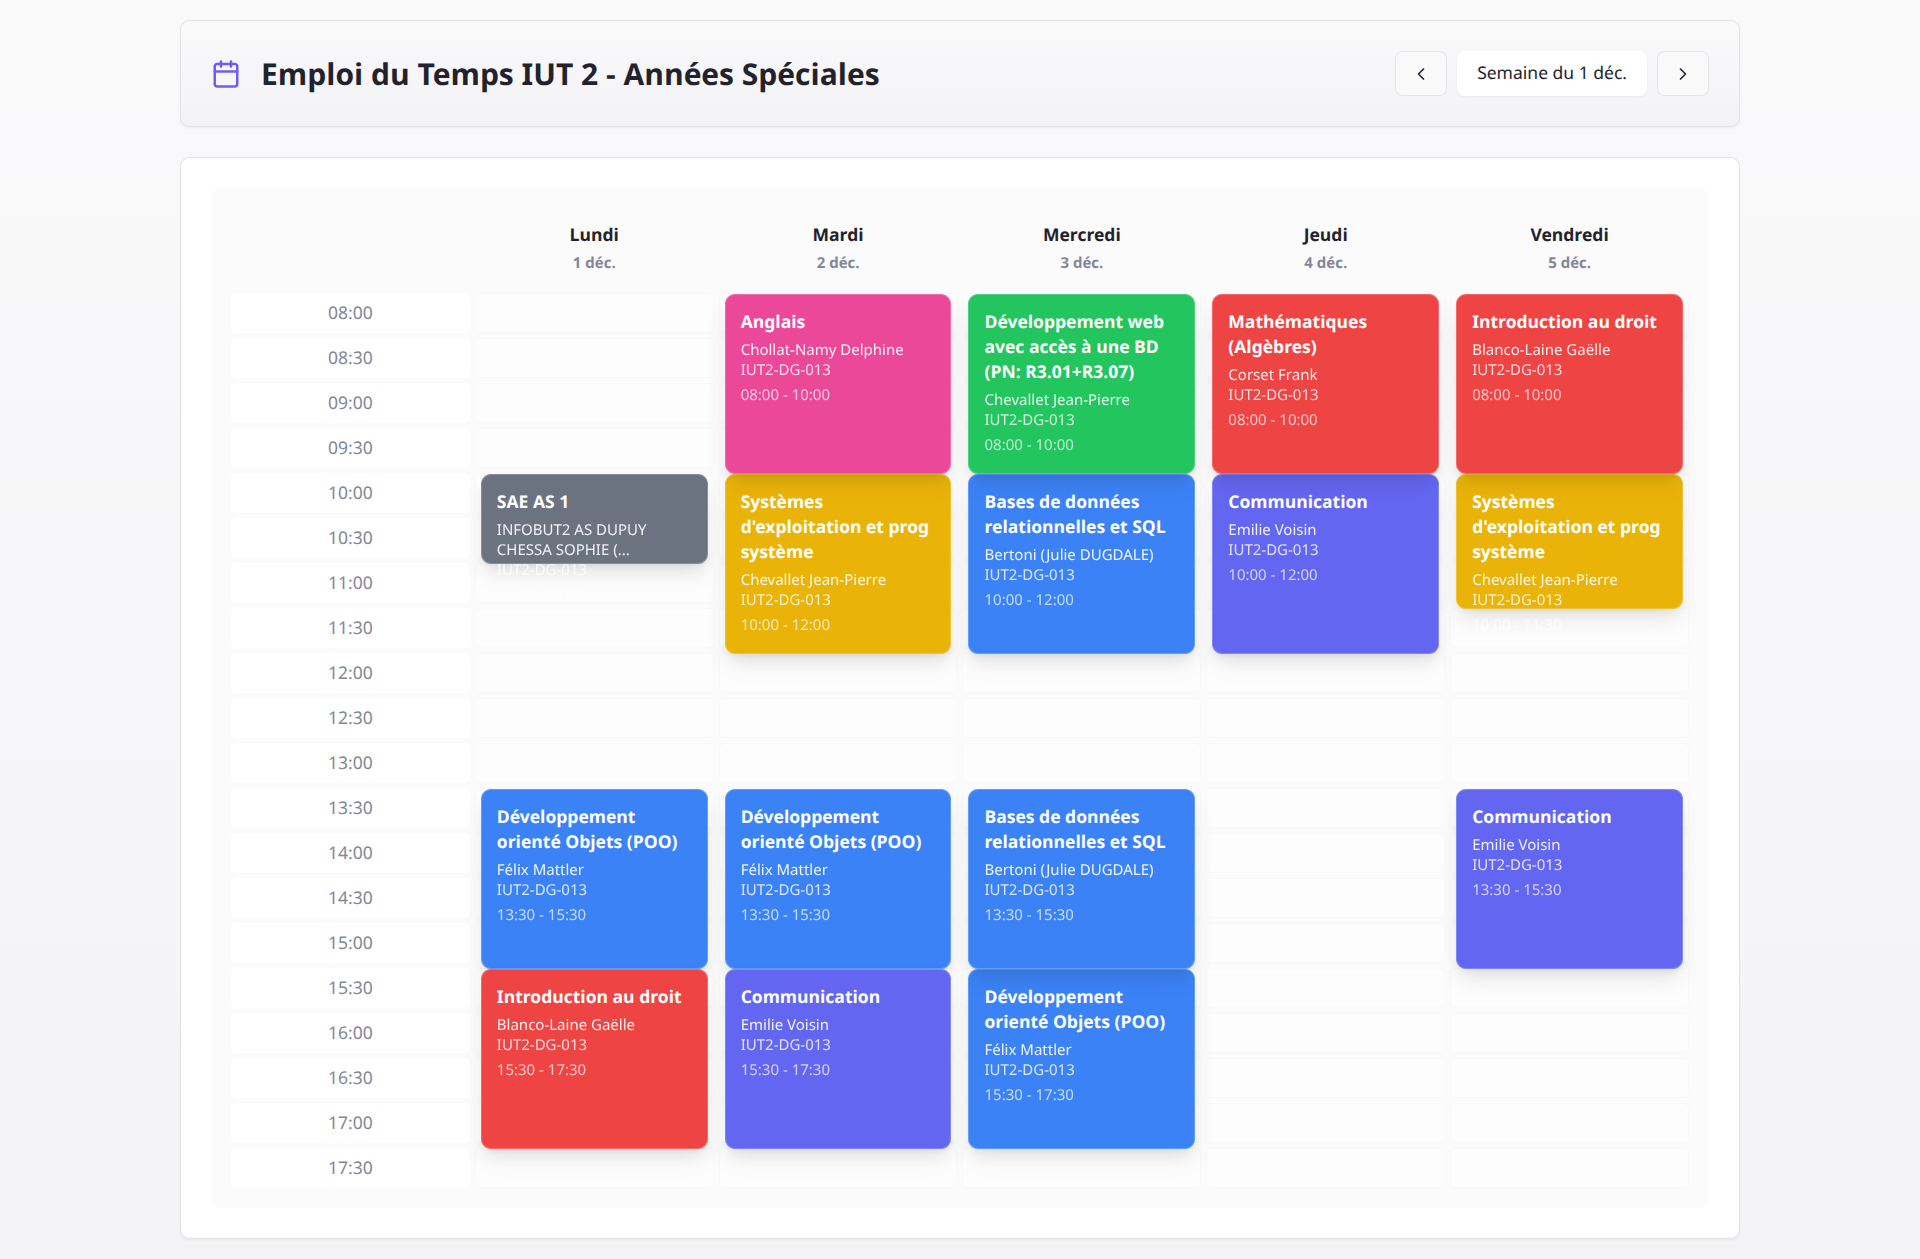Select the Lundi 1 déc. column header

click(594, 247)
